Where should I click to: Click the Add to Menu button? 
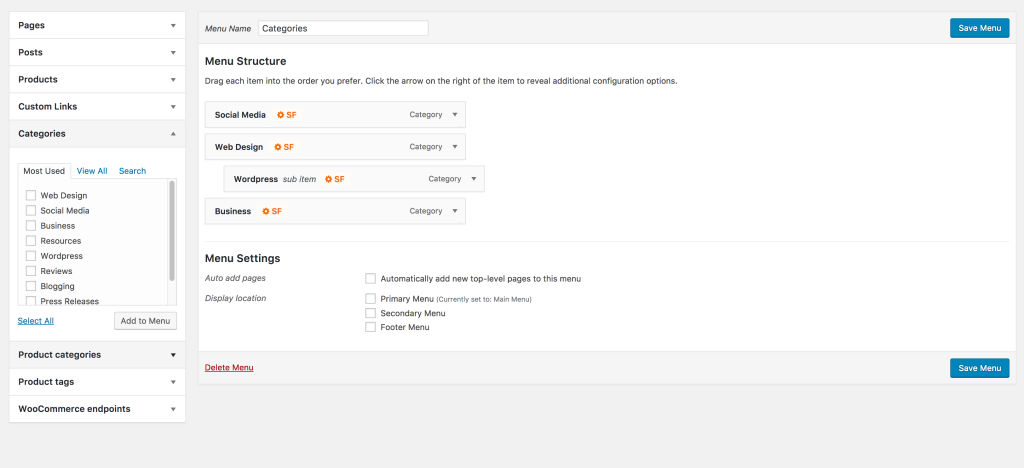coord(146,321)
